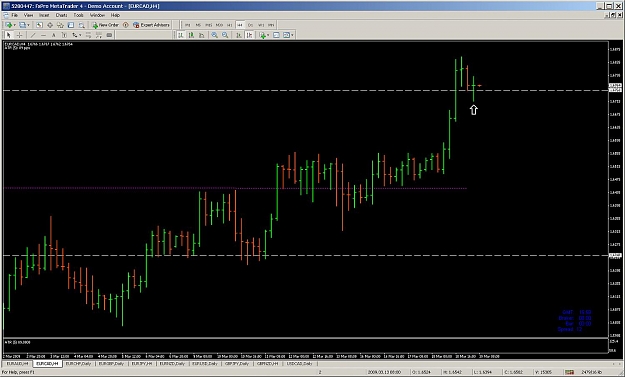Viewport: 625px width, 377px height.
Task: Open the Insert menu
Action: tap(44, 15)
